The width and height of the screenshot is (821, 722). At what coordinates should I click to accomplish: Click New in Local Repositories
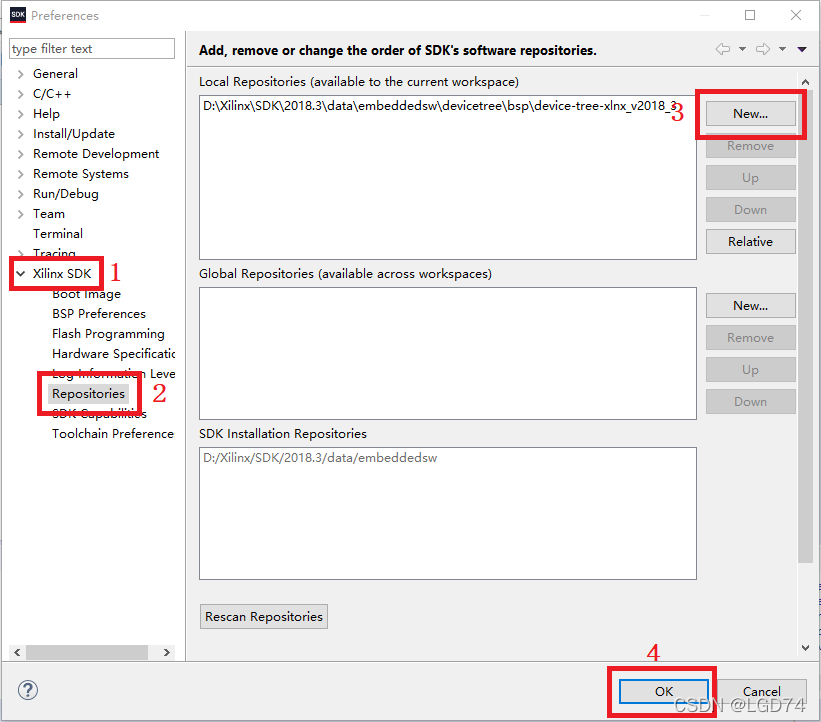point(750,114)
